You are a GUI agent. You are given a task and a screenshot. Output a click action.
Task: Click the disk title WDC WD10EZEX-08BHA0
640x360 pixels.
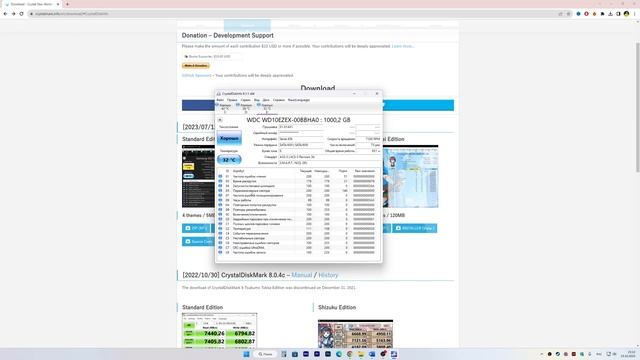point(298,120)
